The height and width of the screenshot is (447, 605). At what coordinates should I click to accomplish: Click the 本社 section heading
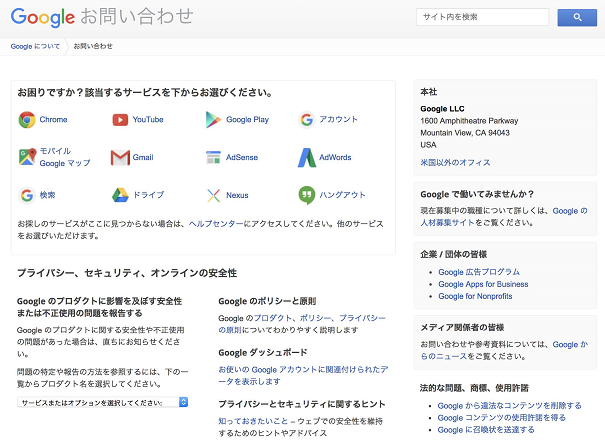429,92
